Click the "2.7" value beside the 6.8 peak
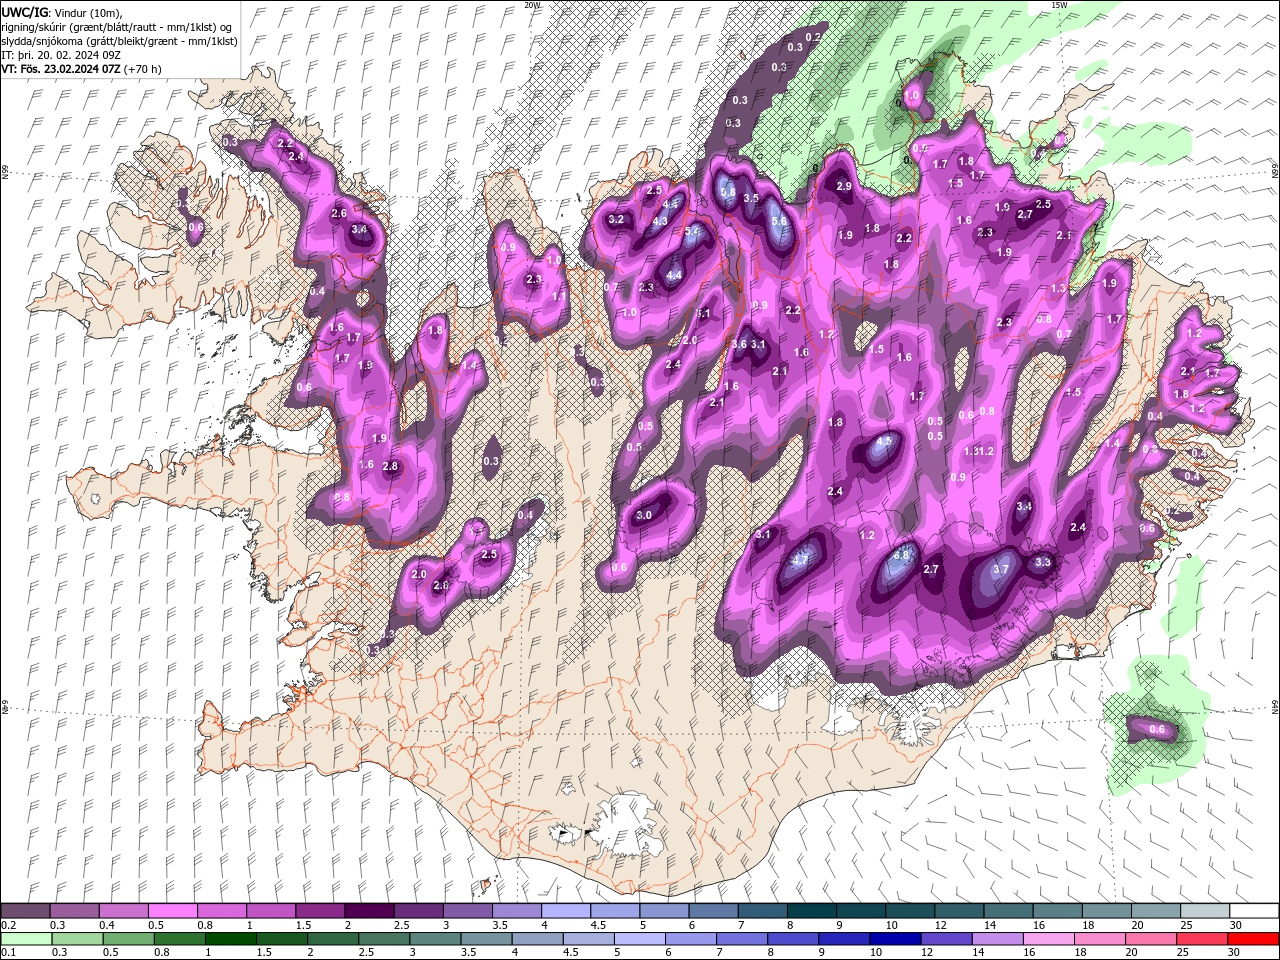This screenshot has width=1280, height=960. (x=931, y=569)
